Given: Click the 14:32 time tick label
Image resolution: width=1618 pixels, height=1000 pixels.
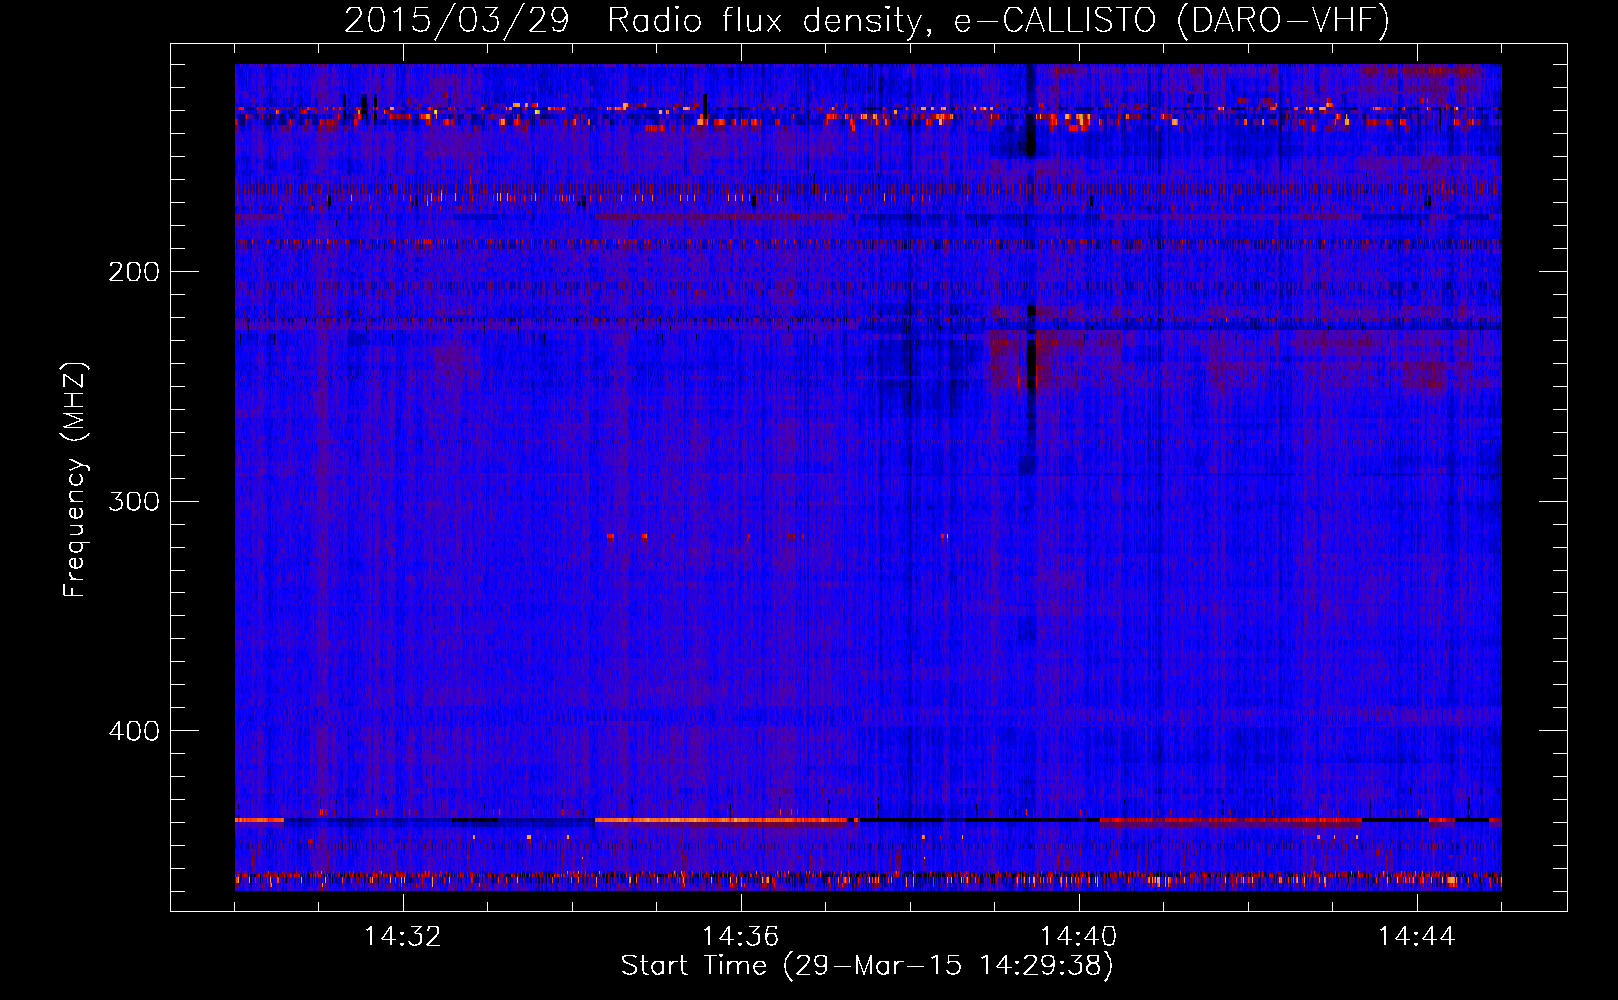Looking at the screenshot, I should click(x=402, y=937).
